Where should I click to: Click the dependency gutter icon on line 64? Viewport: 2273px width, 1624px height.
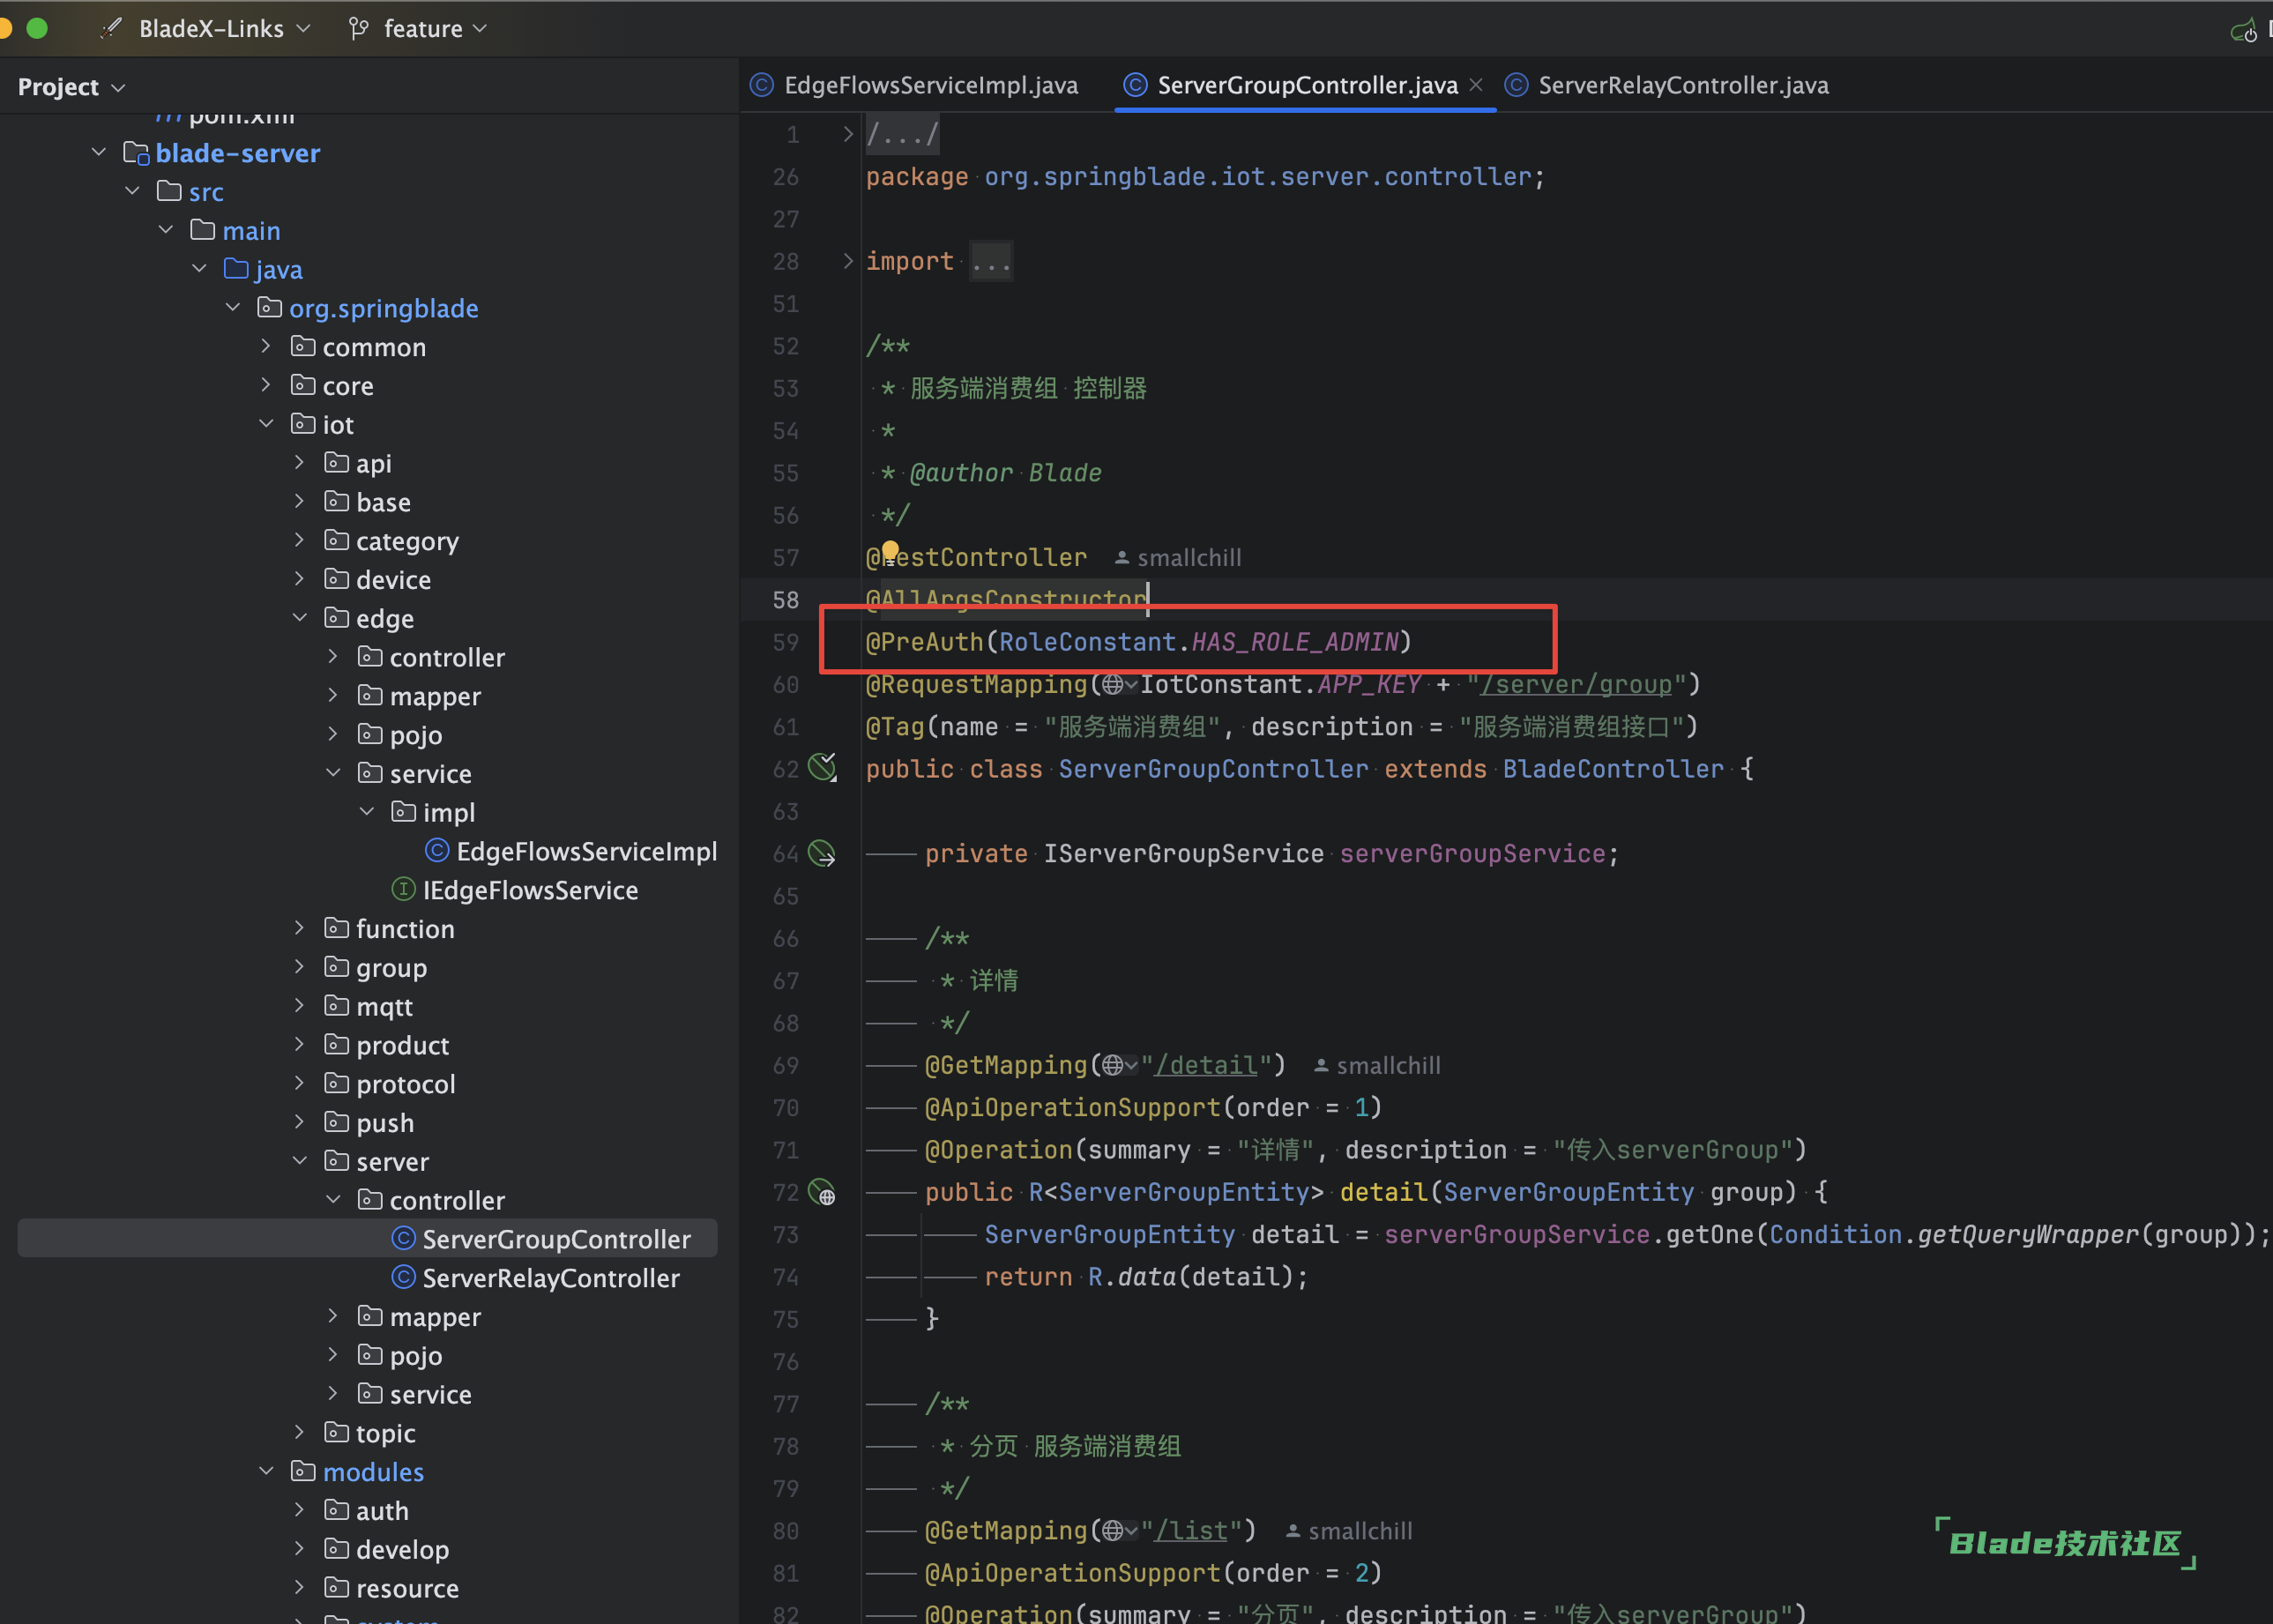click(822, 853)
